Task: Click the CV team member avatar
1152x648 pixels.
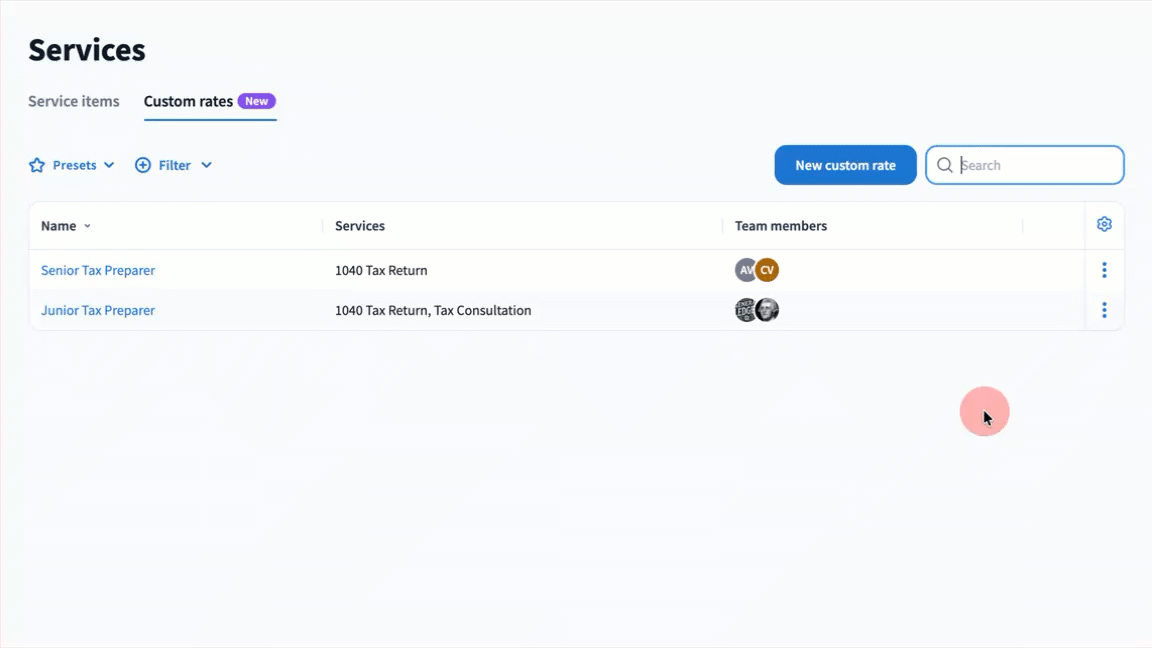Action: coord(768,270)
